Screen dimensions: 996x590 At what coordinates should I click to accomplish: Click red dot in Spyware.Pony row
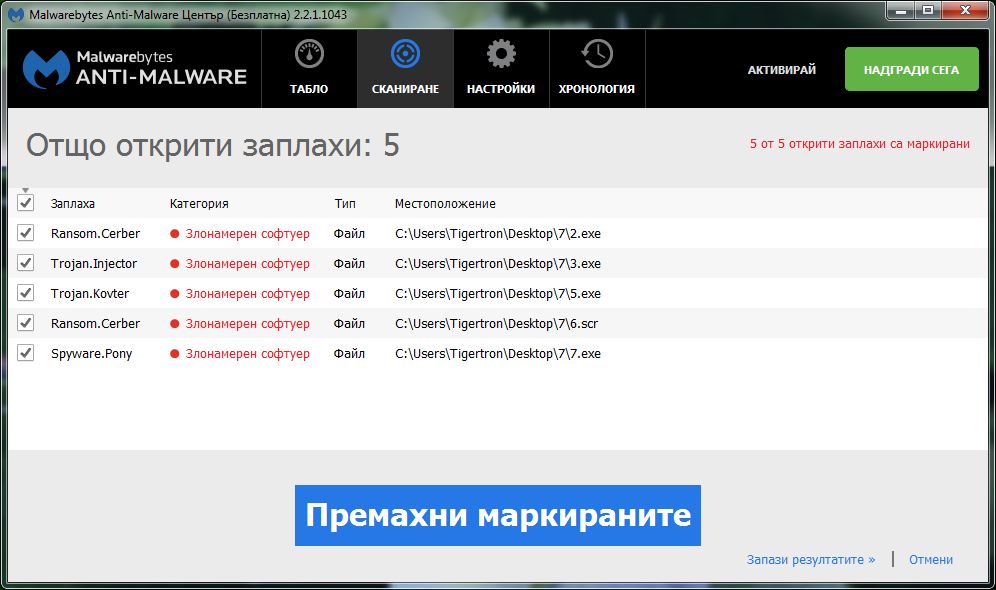175,354
